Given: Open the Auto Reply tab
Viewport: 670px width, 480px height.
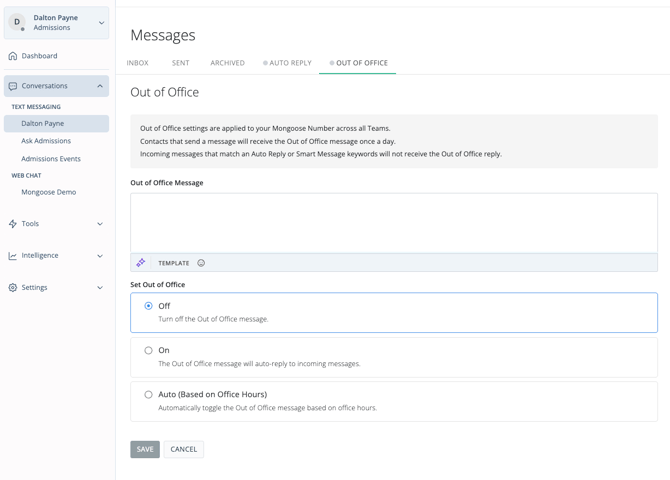Looking at the screenshot, I should click(x=288, y=63).
